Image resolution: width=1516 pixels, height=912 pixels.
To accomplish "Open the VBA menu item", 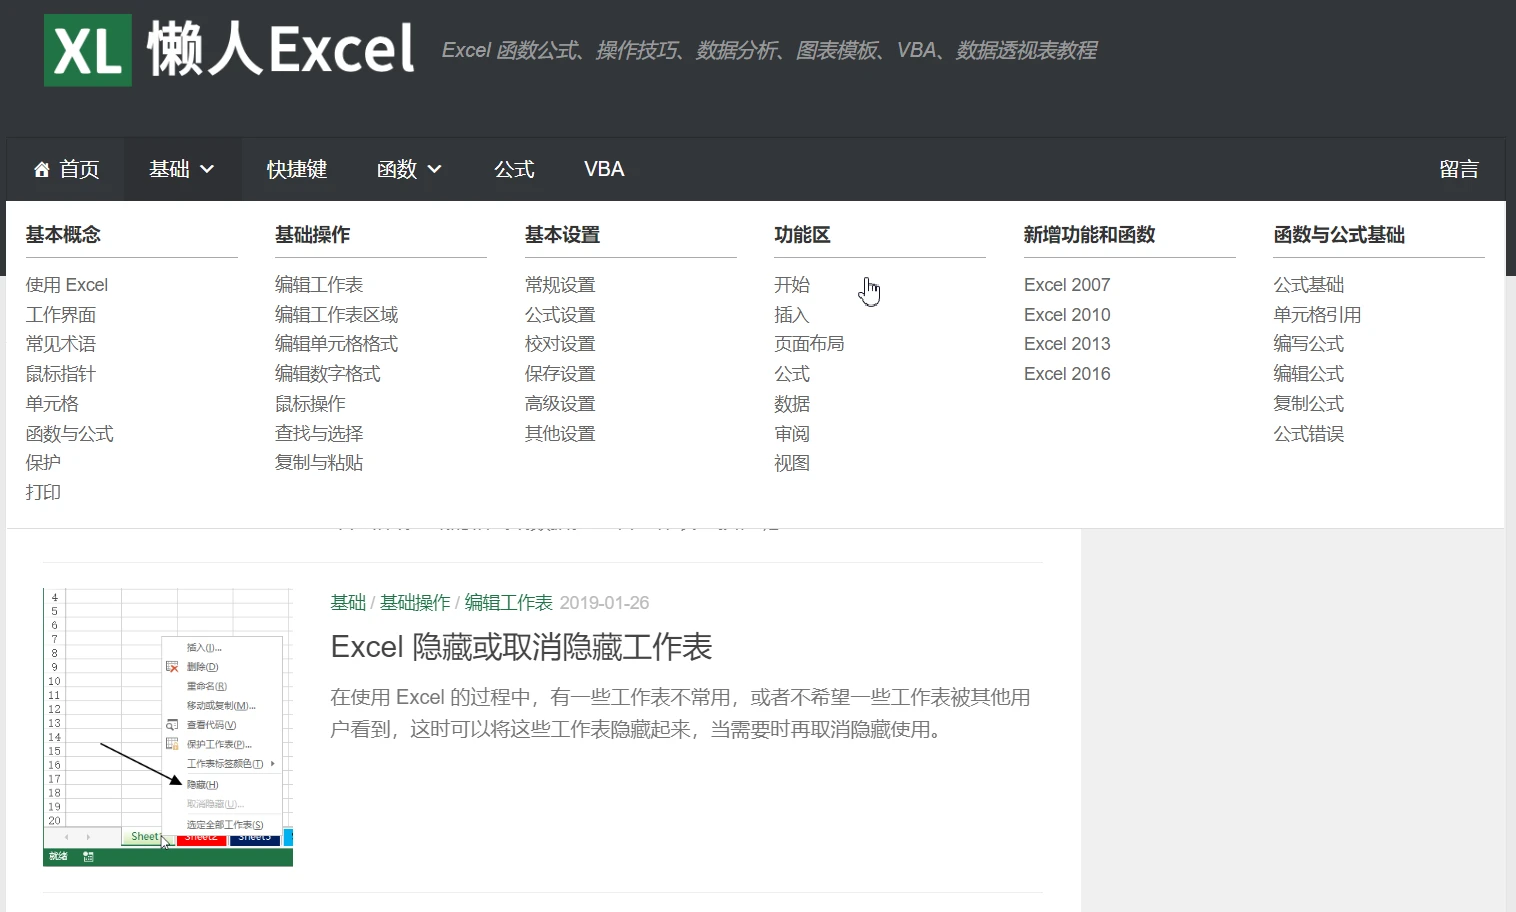I will tap(604, 170).
